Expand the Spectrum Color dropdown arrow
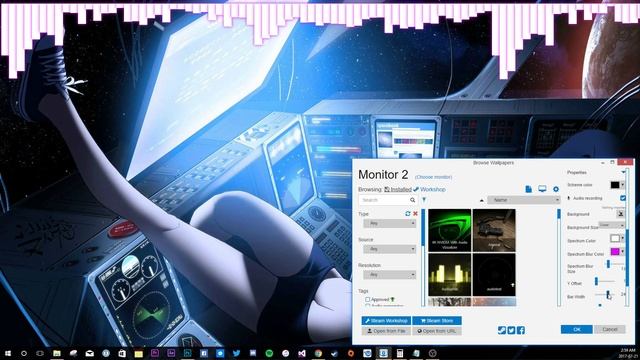Image resolution: width=640 pixels, height=360 pixels. [x=622, y=238]
